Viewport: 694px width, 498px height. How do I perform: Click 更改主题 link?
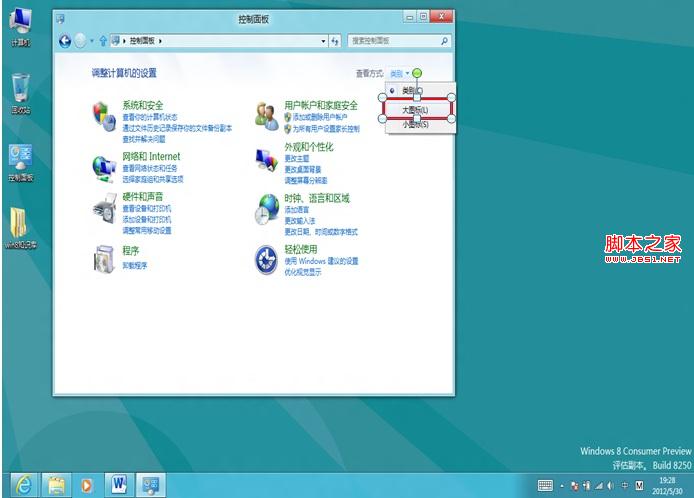297,158
